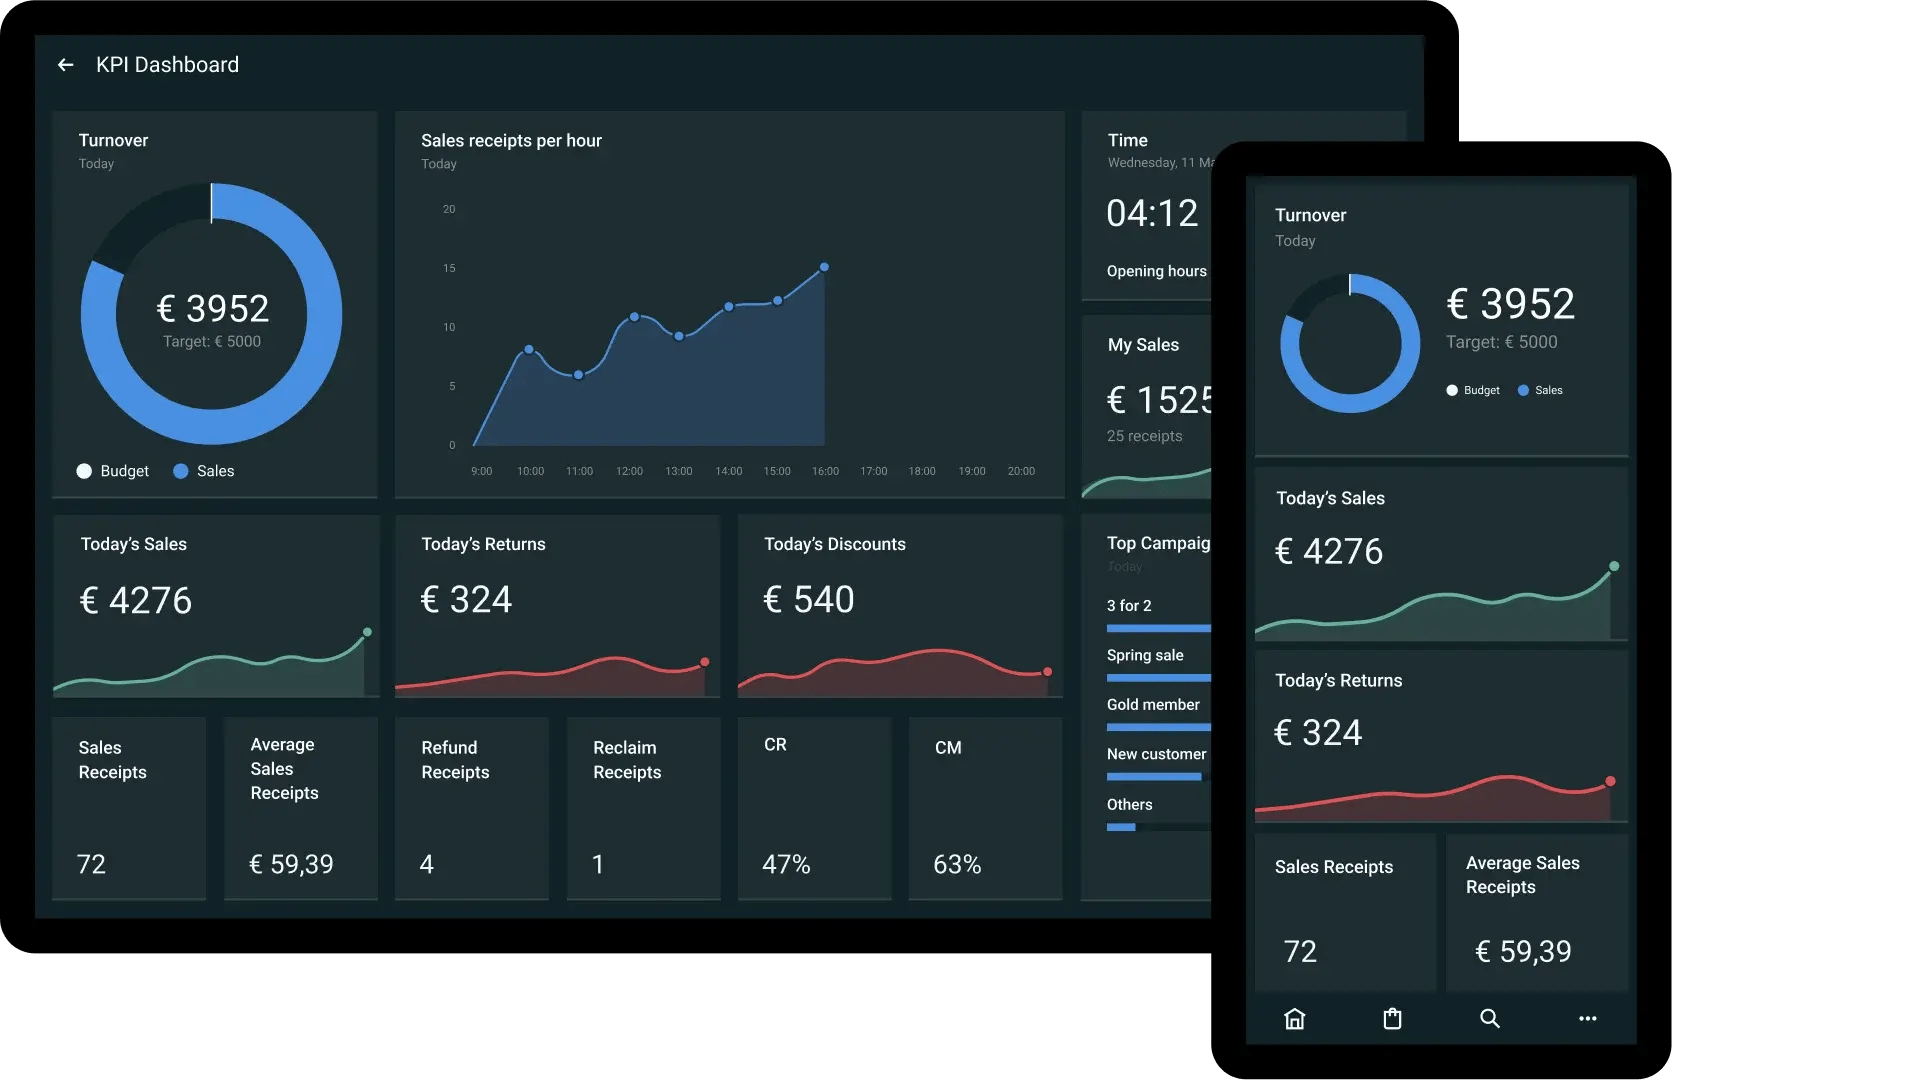Toggle Budget legend on the mobile Turnover chart
Screen dimensions: 1920x1080
[1472, 390]
